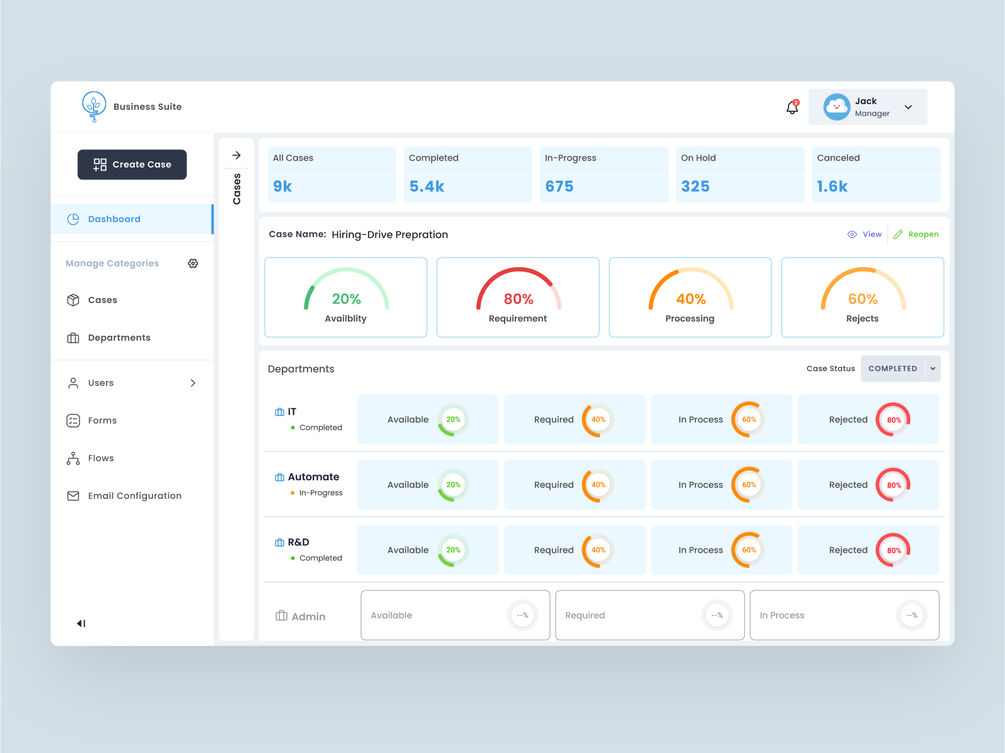Click the Cases cube icon in sidebar

[x=73, y=300]
